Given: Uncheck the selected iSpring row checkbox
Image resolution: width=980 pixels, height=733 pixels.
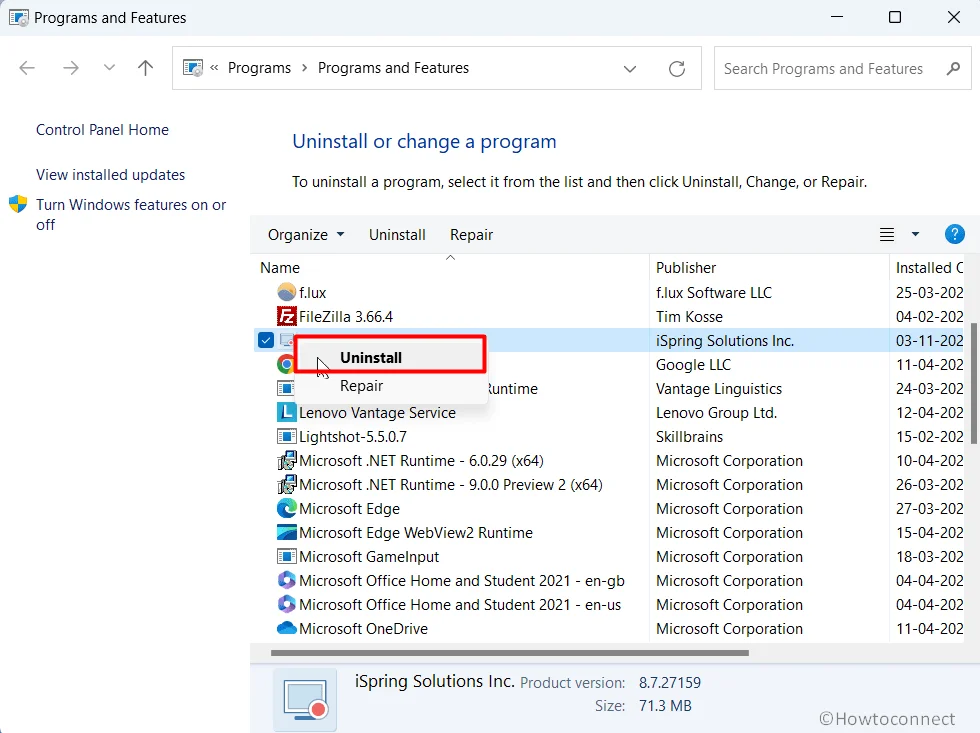Looking at the screenshot, I should [x=266, y=340].
